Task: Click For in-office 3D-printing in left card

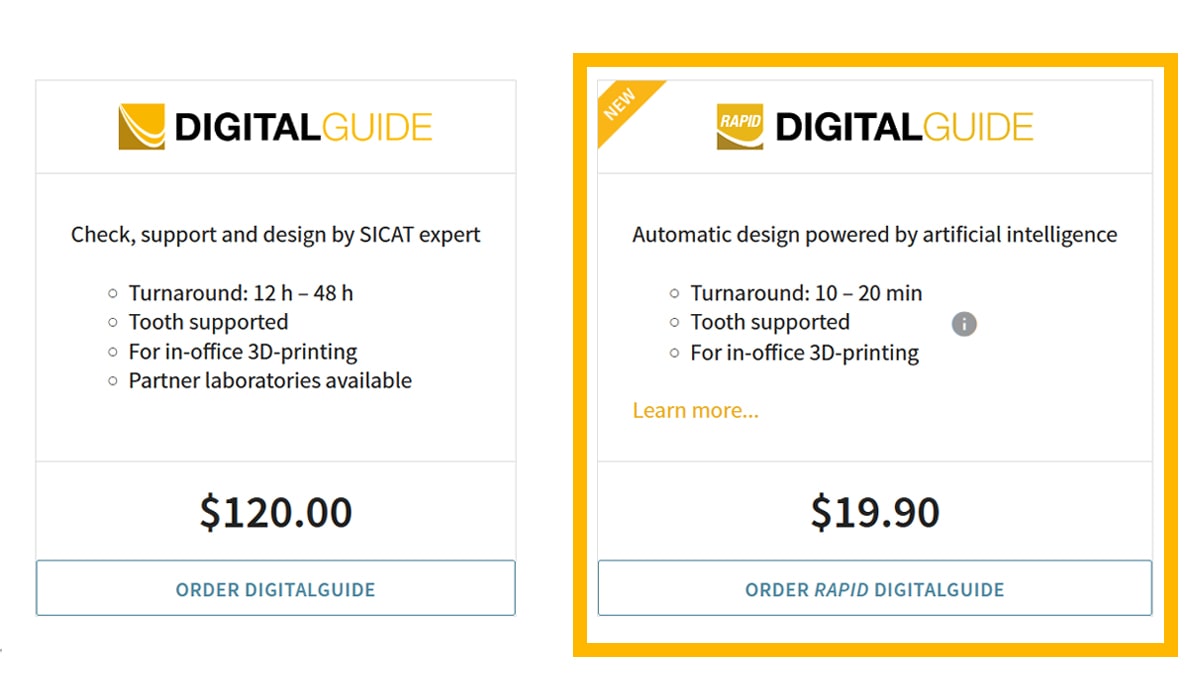Action: click(x=243, y=352)
